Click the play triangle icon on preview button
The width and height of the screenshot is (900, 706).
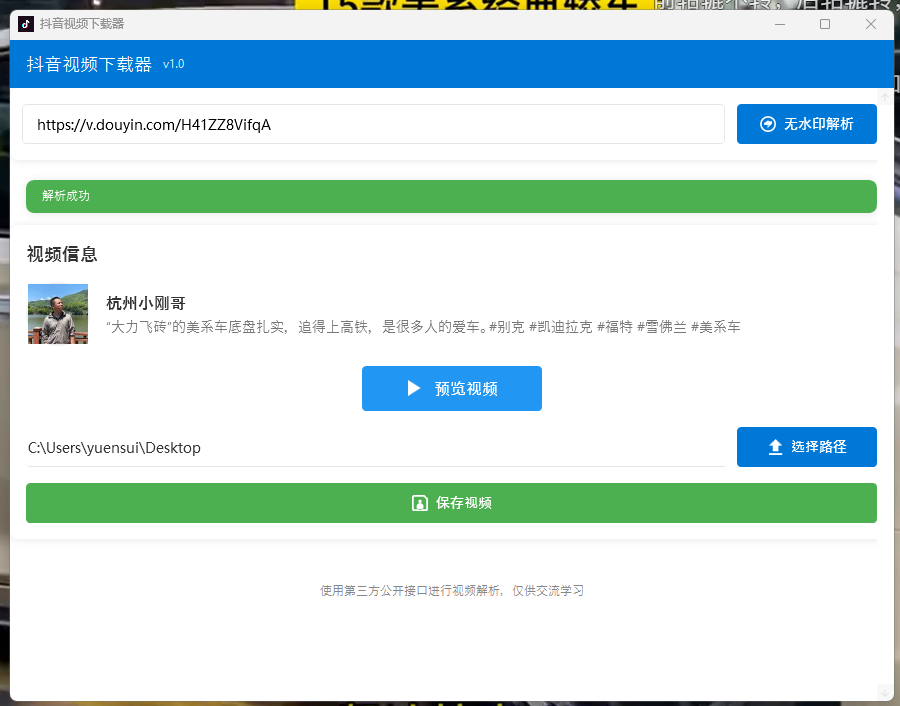coord(413,389)
